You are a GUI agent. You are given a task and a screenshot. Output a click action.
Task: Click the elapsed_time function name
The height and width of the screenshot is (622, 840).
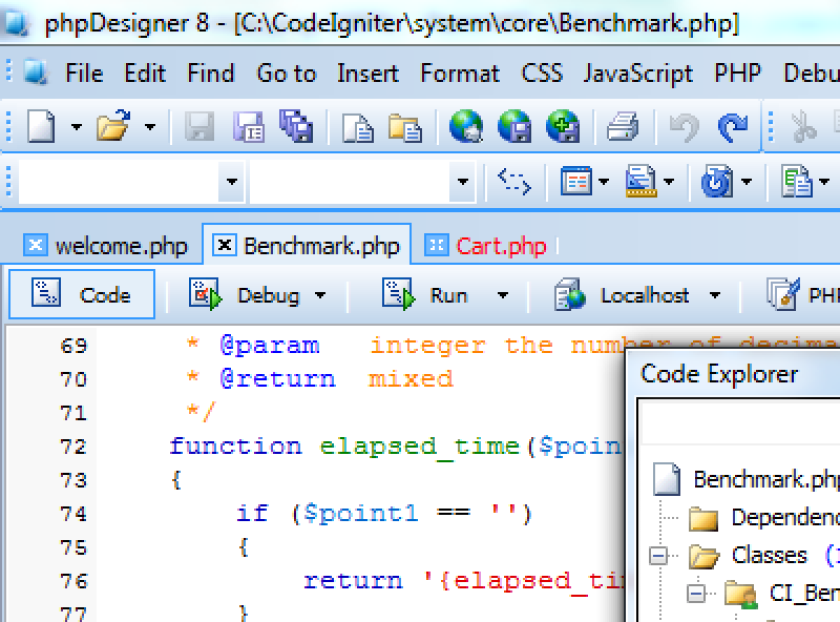click(419, 446)
